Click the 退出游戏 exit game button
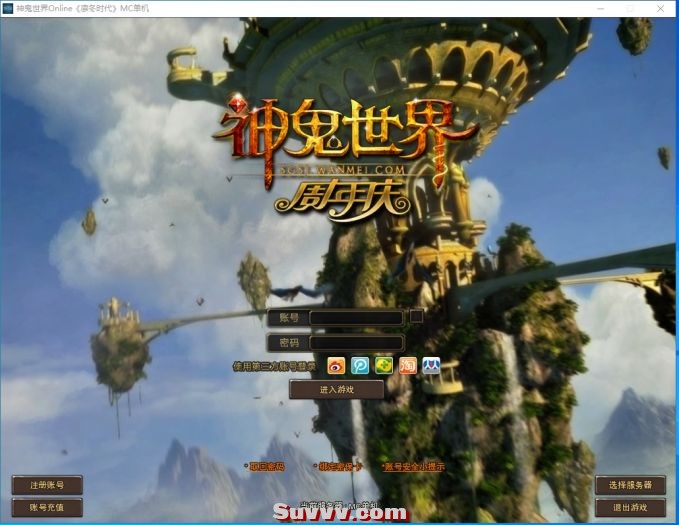 click(x=630, y=508)
